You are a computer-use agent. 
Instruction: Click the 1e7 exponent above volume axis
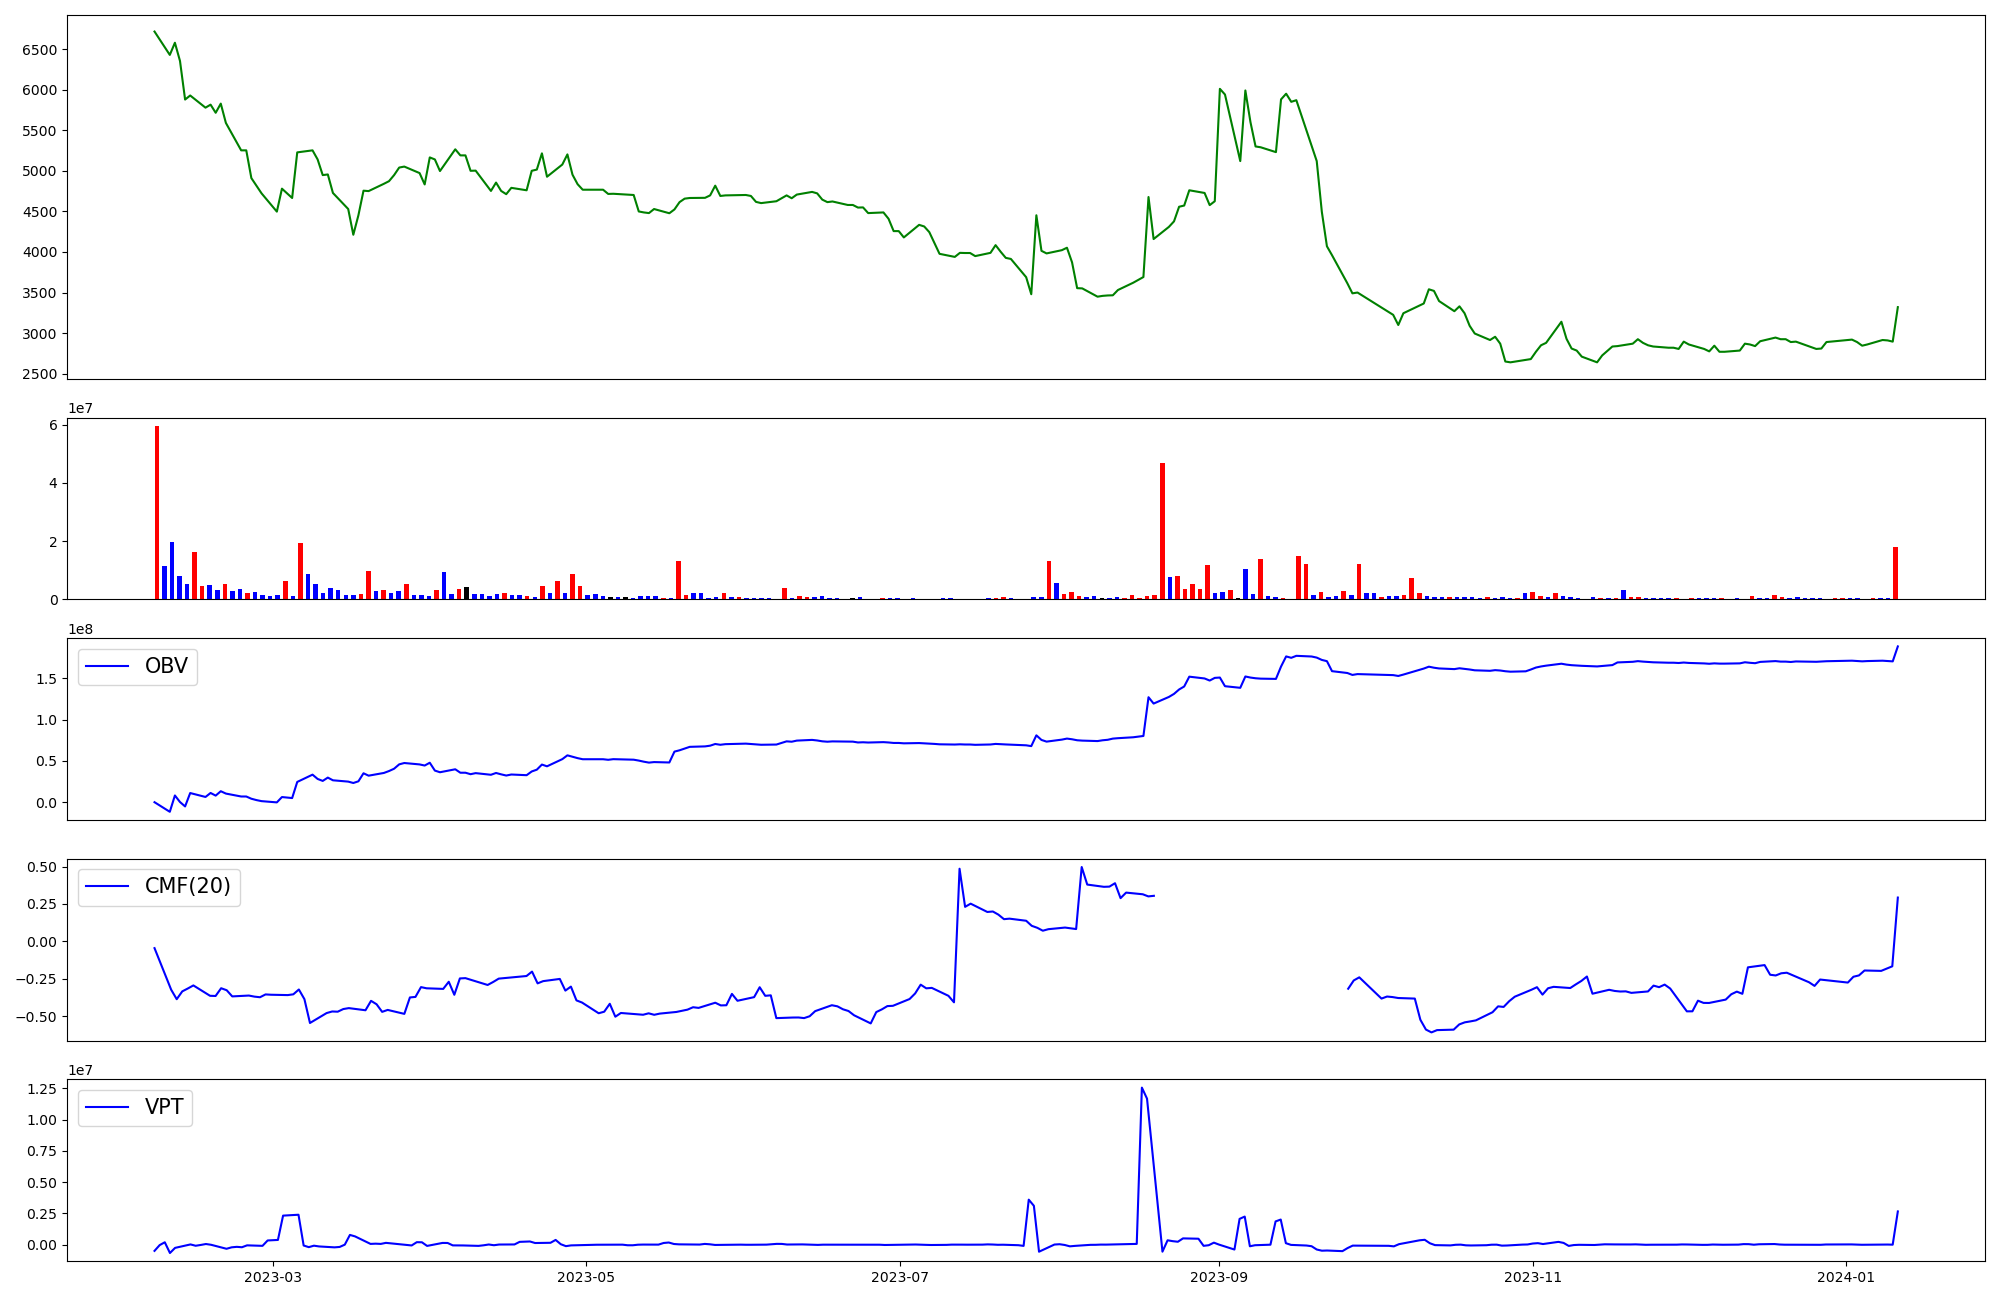tap(80, 409)
